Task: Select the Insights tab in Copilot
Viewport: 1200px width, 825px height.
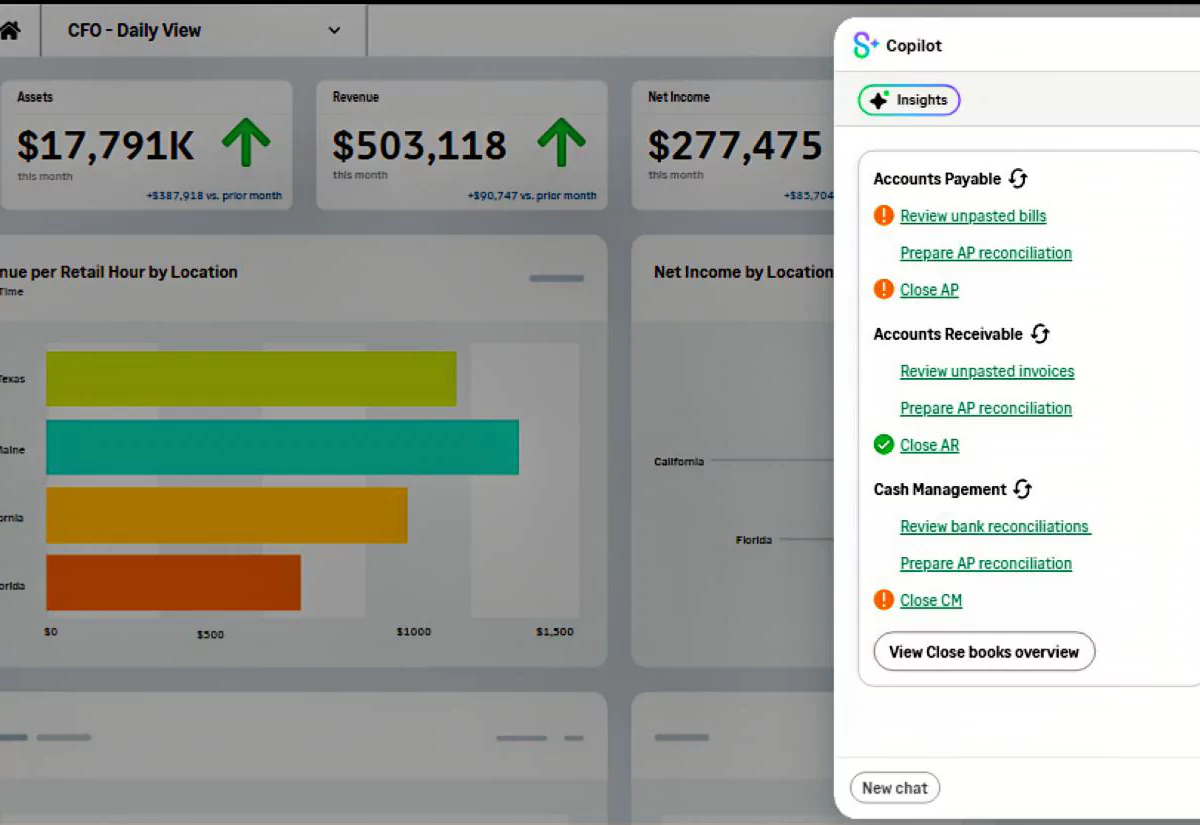Action: point(909,100)
